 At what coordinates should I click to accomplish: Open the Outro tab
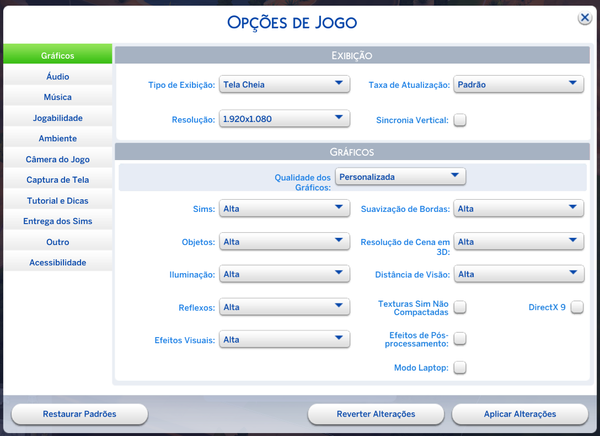click(x=58, y=242)
